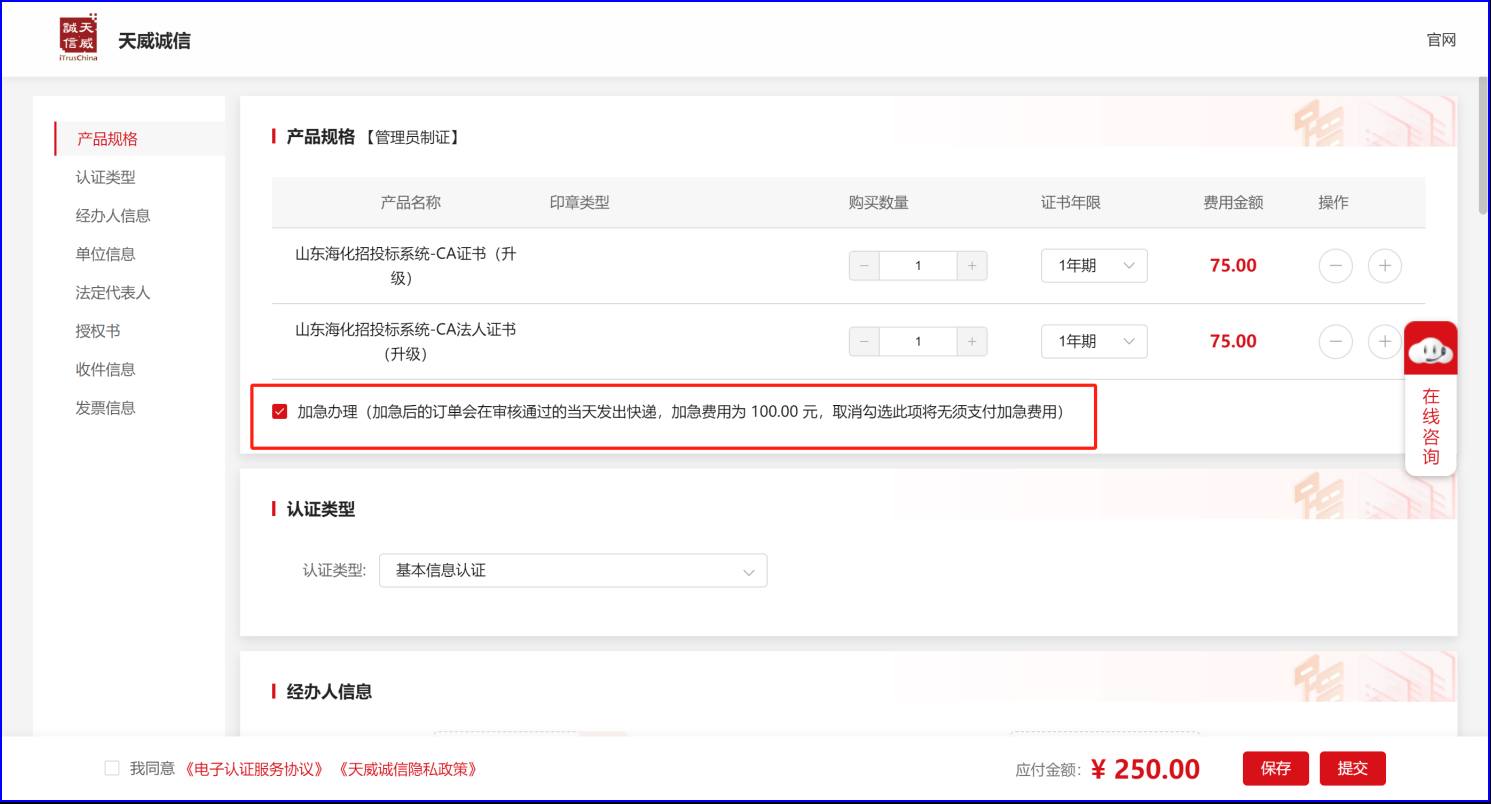Jump to 单位信息 section in sidebar

[106, 254]
